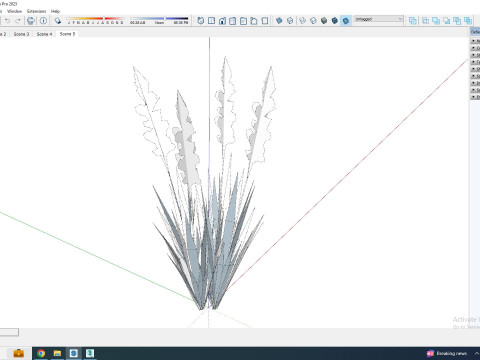The image size is (480, 360).
Task: Open the Model Info icon
Action: (x=43, y=21)
